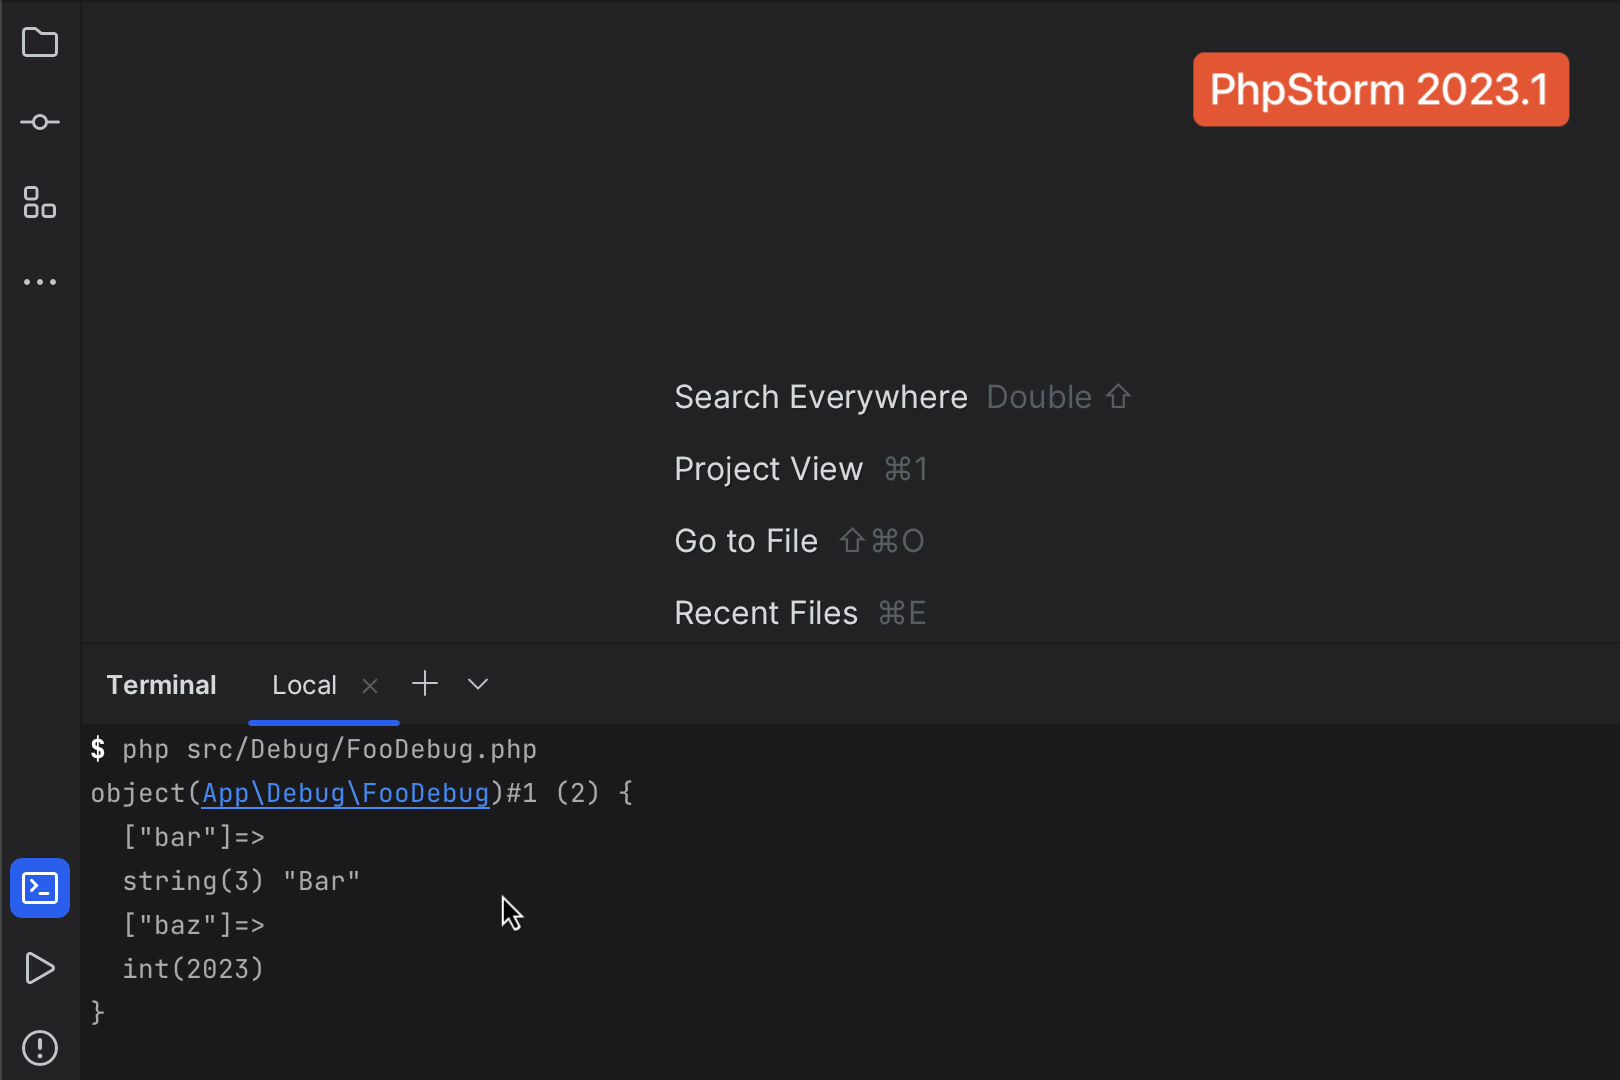Open the Structure tool window icon
The height and width of the screenshot is (1080, 1620).
click(x=40, y=204)
